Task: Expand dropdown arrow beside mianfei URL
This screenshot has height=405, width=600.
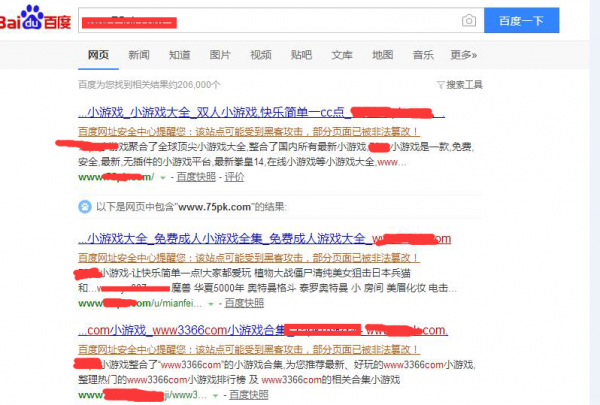Action: [211, 304]
